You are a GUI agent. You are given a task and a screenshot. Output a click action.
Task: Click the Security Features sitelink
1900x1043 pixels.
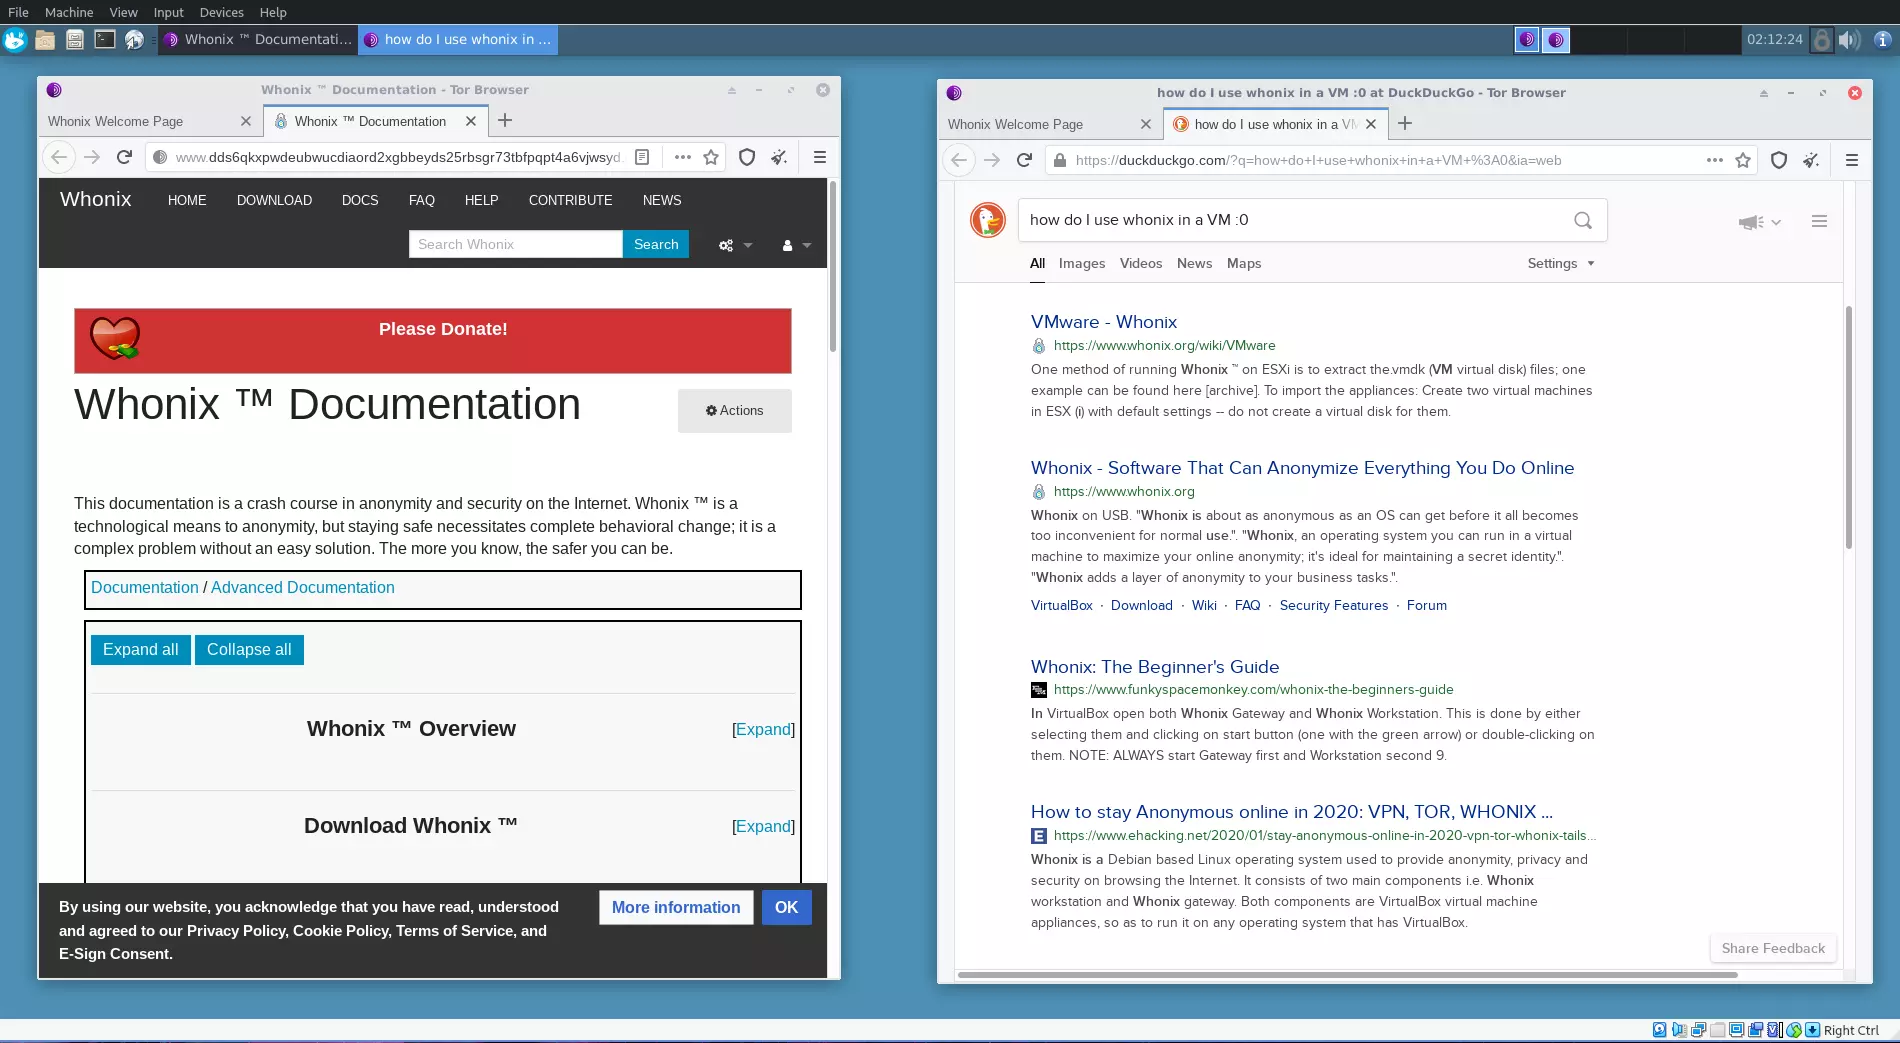tap(1334, 606)
